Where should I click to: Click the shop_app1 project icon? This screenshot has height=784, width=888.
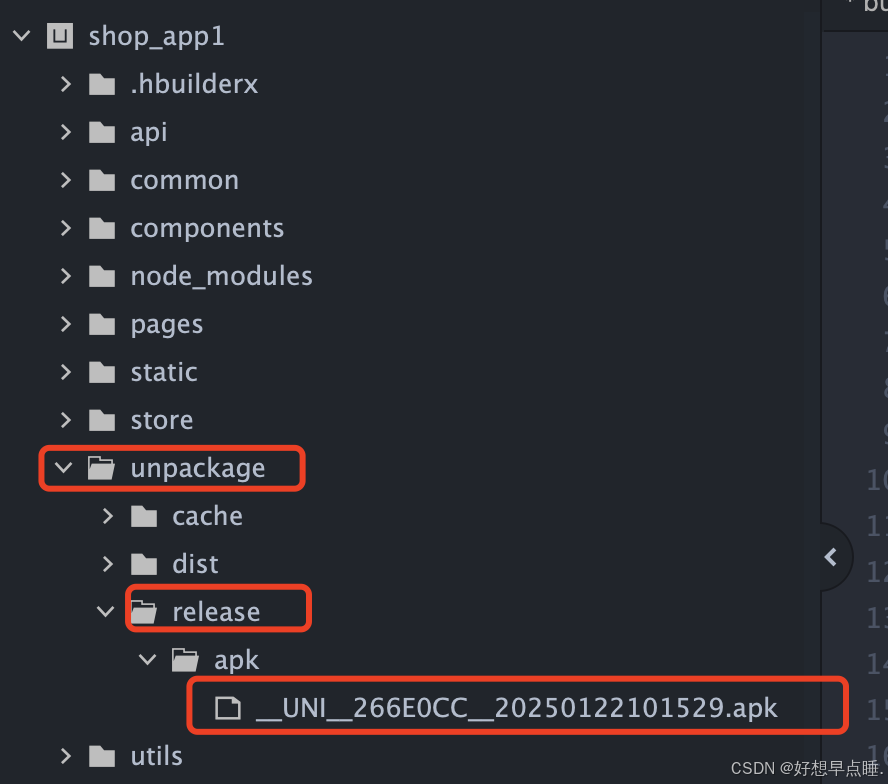(x=60, y=35)
